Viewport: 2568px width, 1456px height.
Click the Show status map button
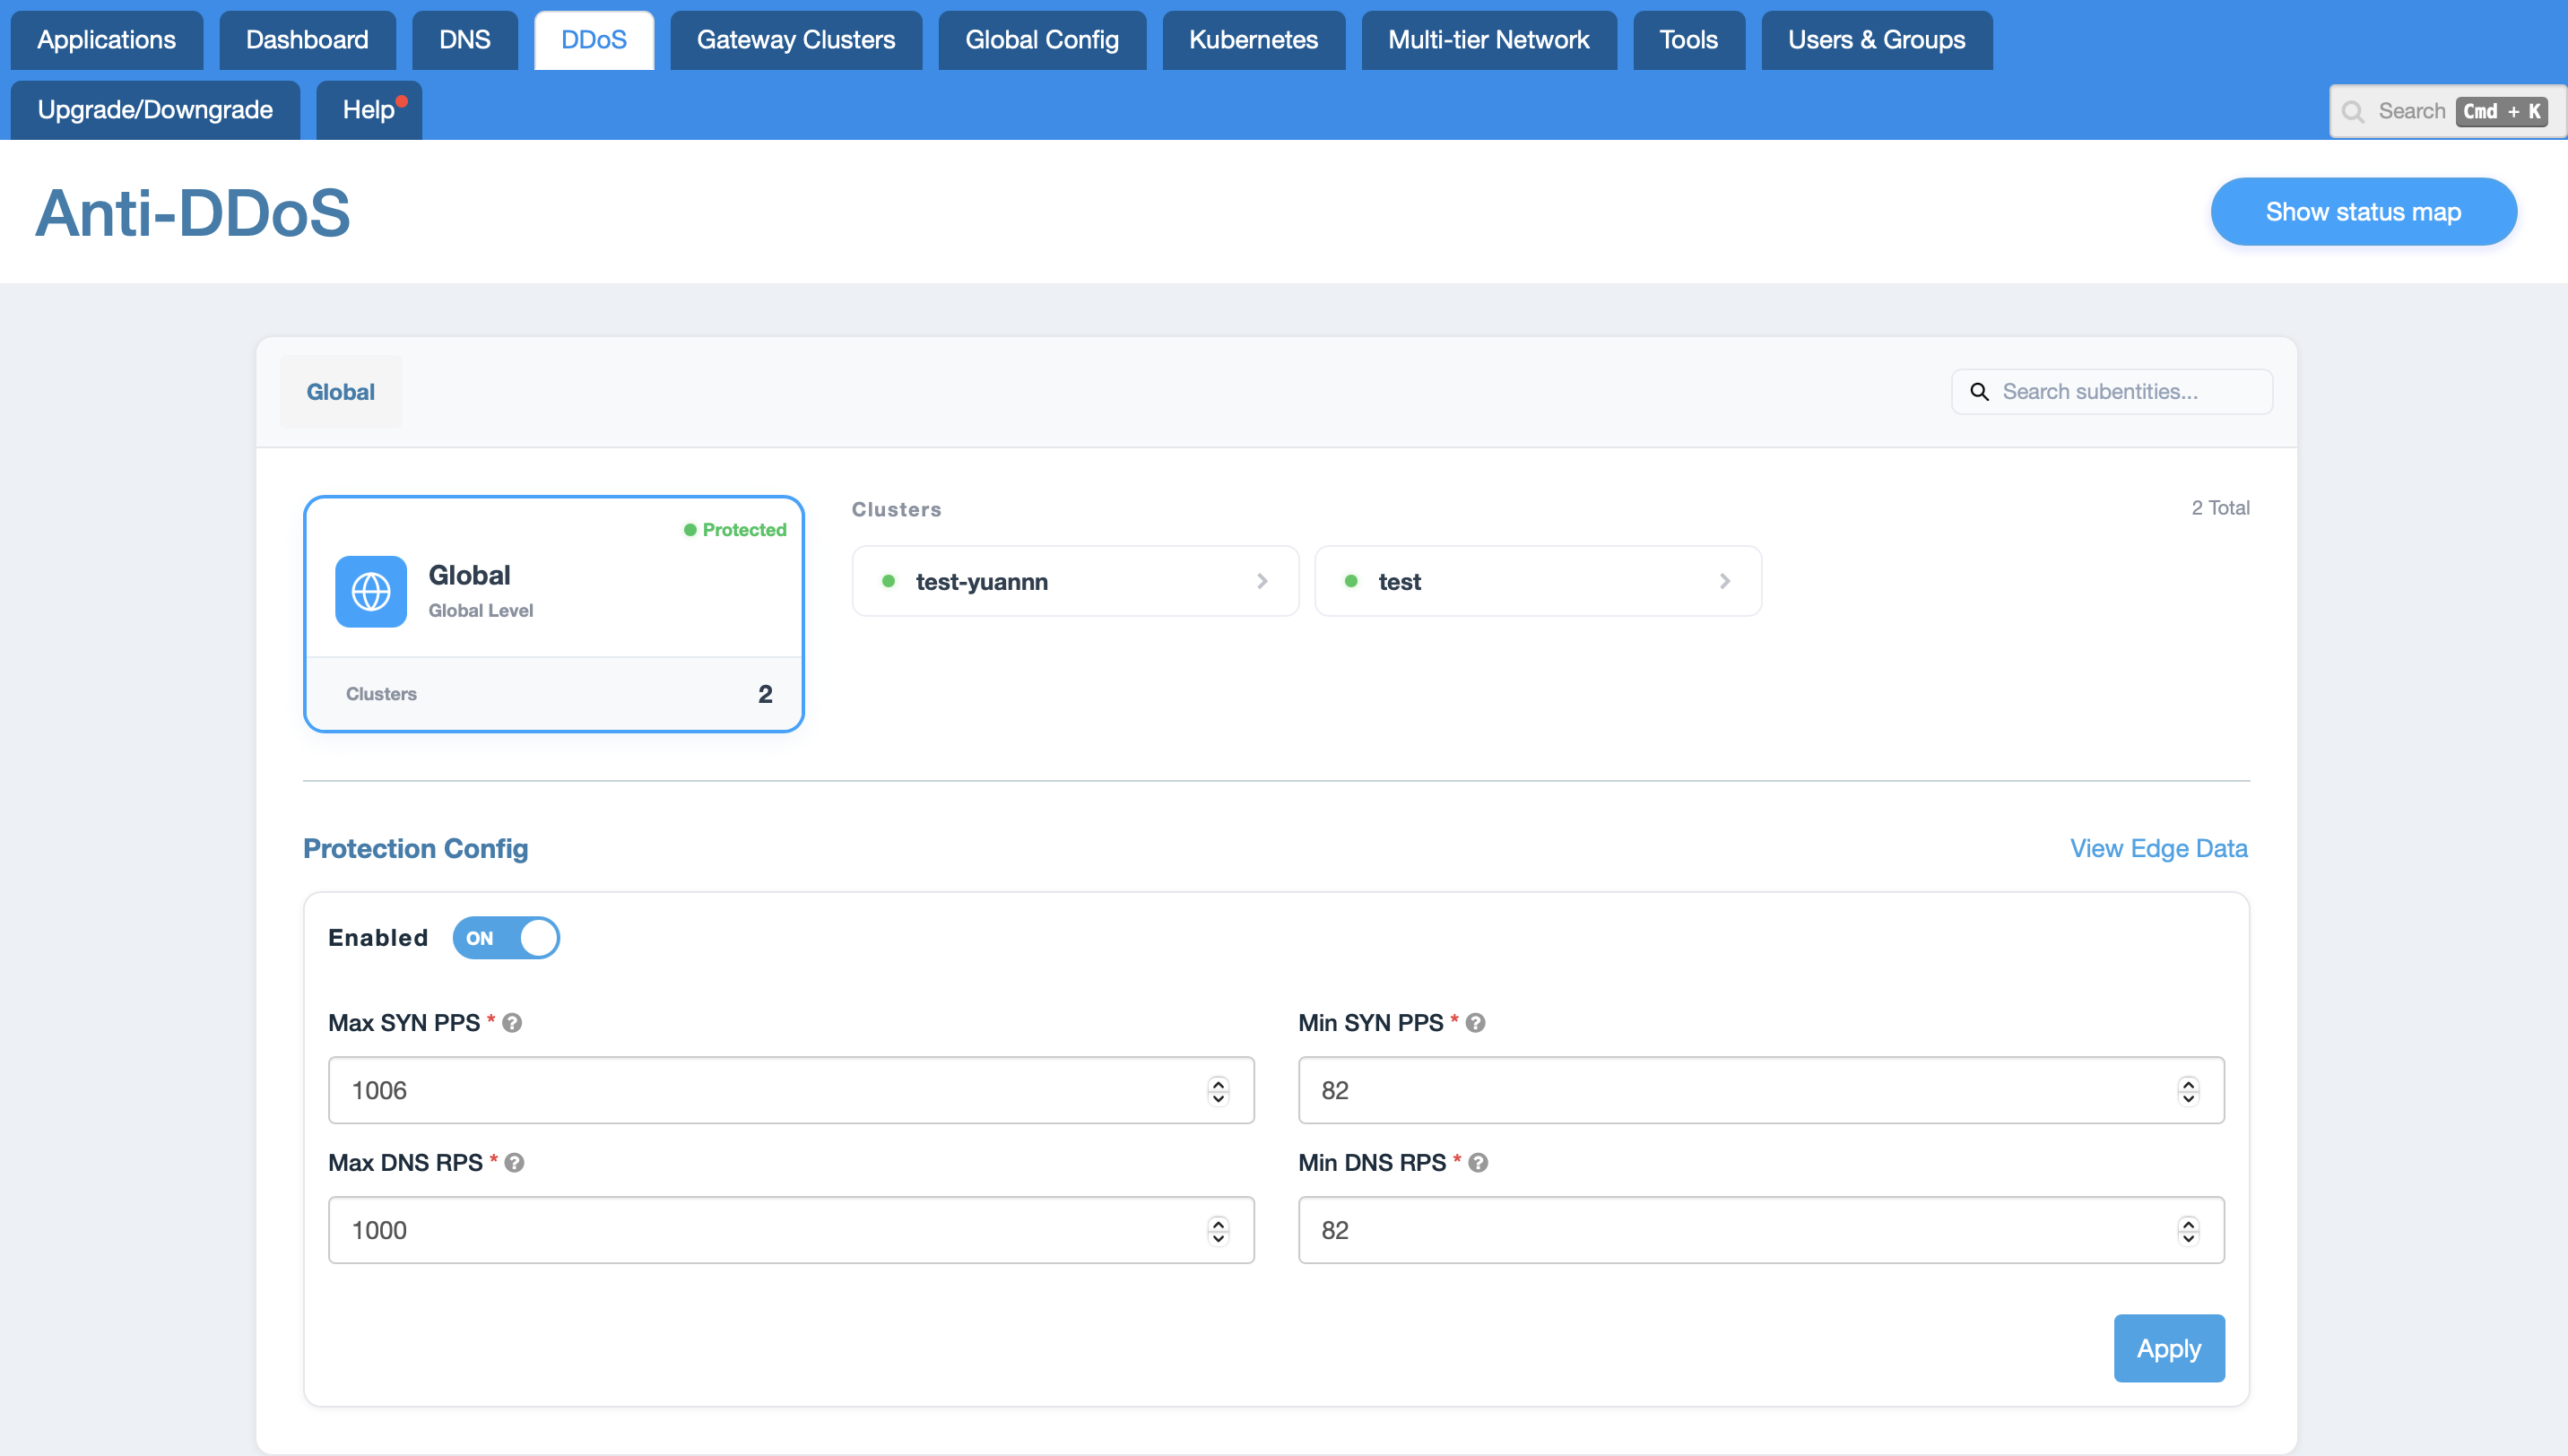point(2363,212)
